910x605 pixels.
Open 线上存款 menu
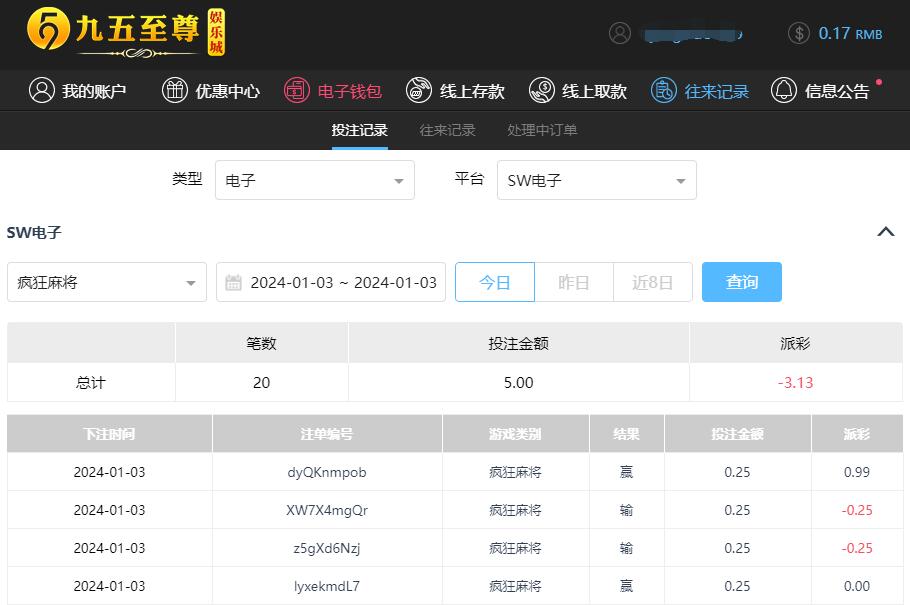[456, 91]
